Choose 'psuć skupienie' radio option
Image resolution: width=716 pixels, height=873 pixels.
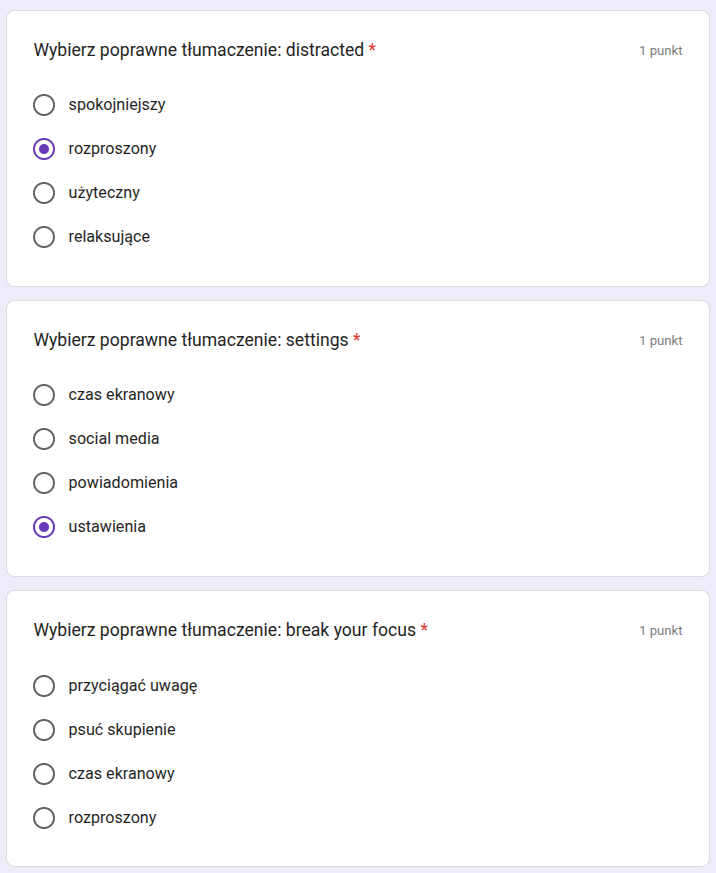pyautogui.click(x=44, y=730)
